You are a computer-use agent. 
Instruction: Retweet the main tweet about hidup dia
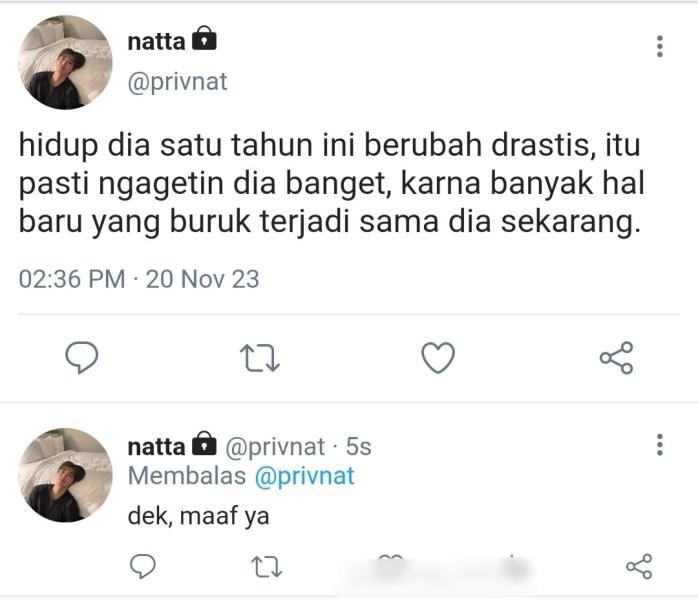click(262, 357)
